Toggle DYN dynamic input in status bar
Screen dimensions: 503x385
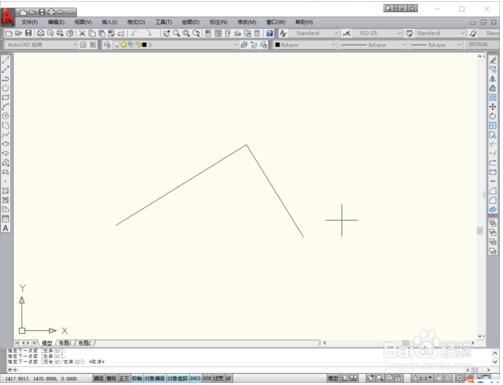tap(207, 378)
